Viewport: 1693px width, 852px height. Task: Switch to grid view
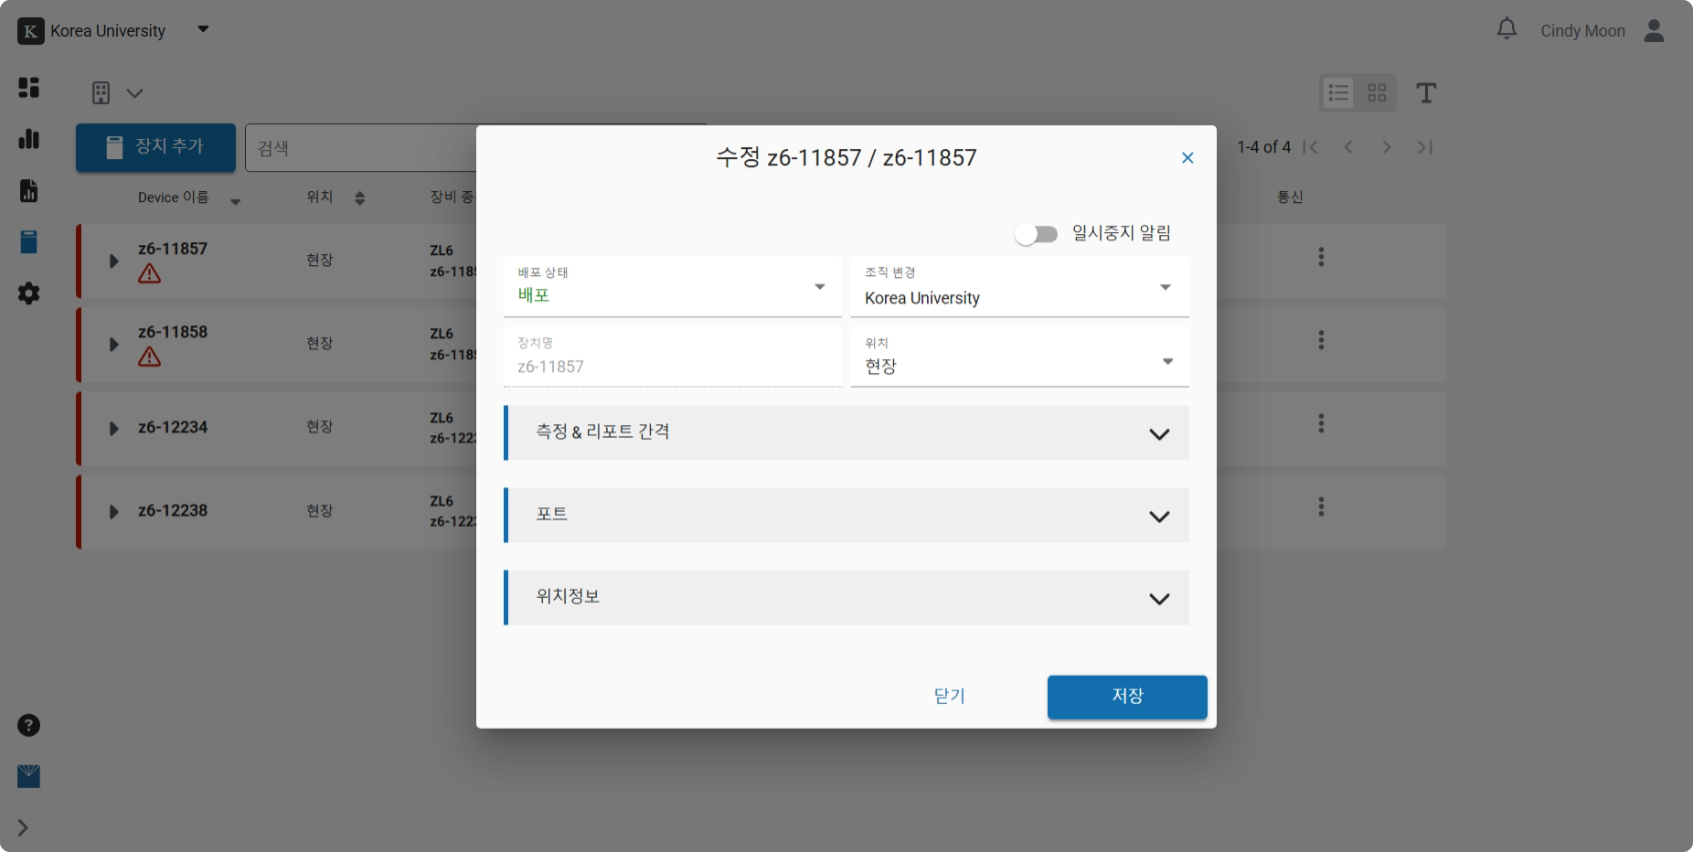[1377, 93]
